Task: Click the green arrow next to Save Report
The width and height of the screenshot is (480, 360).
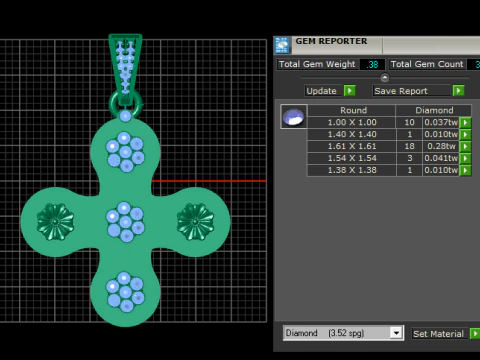Action: click(x=458, y=91)
